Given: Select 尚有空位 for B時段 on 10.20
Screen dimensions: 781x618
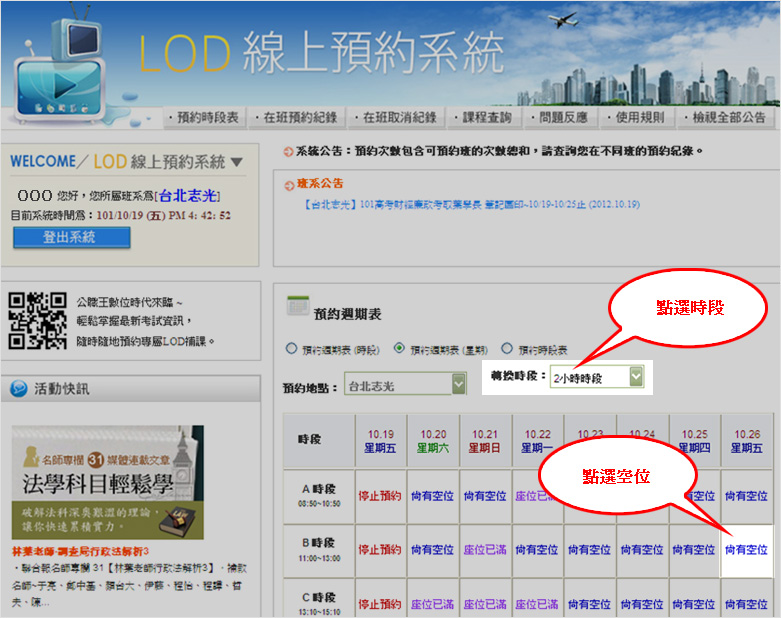Looking at the screenshot, I should pyautogui.click(x=432, y=550).
